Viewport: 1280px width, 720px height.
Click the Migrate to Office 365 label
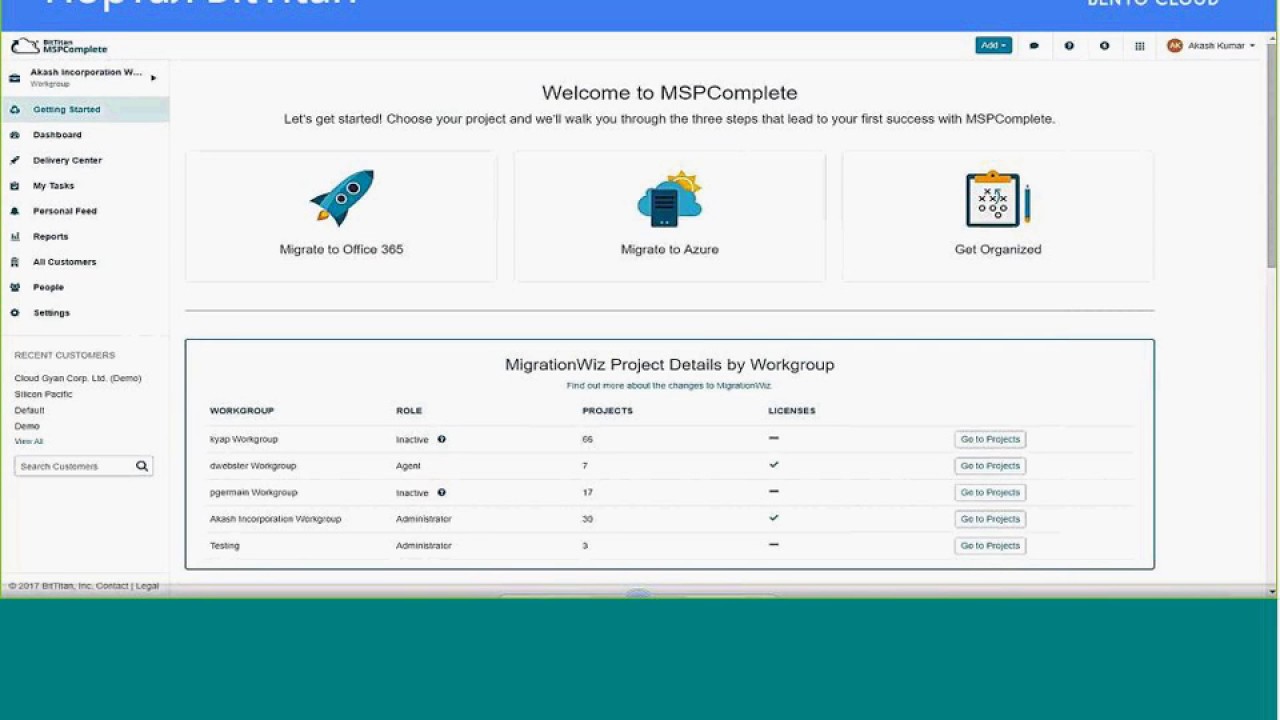pos(342,249)
